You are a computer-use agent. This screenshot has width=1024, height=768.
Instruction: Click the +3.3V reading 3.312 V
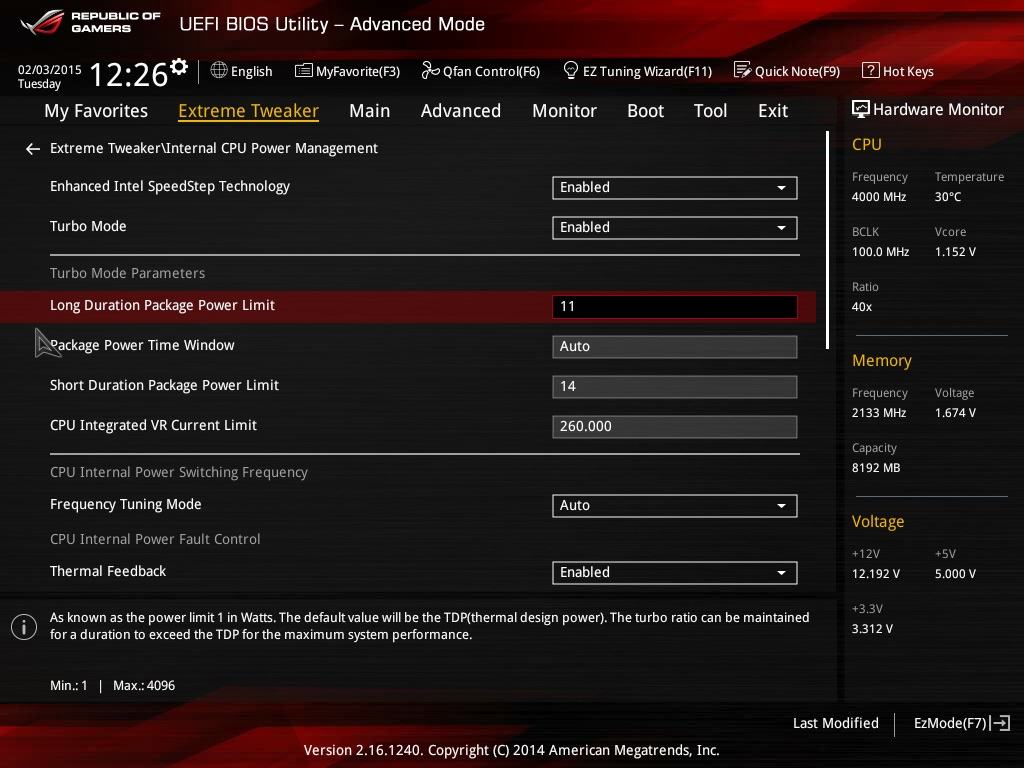(872, 628)
